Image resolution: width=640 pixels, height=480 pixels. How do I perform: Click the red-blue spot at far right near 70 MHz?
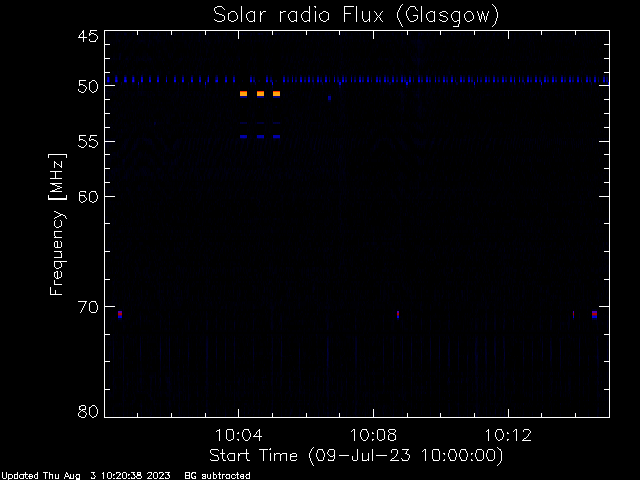(594, 314)
